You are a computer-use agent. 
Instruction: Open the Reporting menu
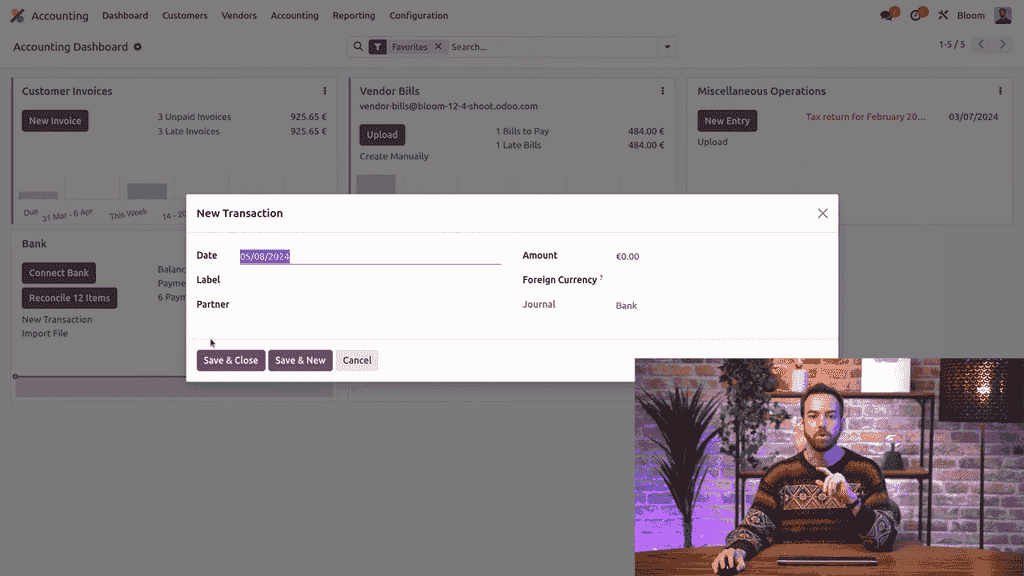tap(354, 16)
